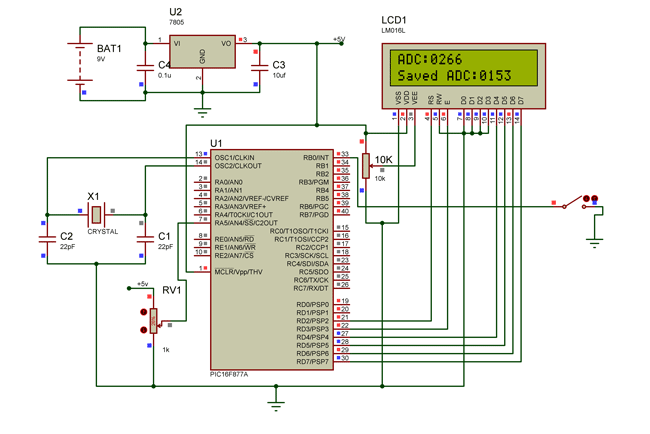Click the MCLR/Vpp/THV pin label
Viewport: 650px width, 434px height.
tap(238, 272)
